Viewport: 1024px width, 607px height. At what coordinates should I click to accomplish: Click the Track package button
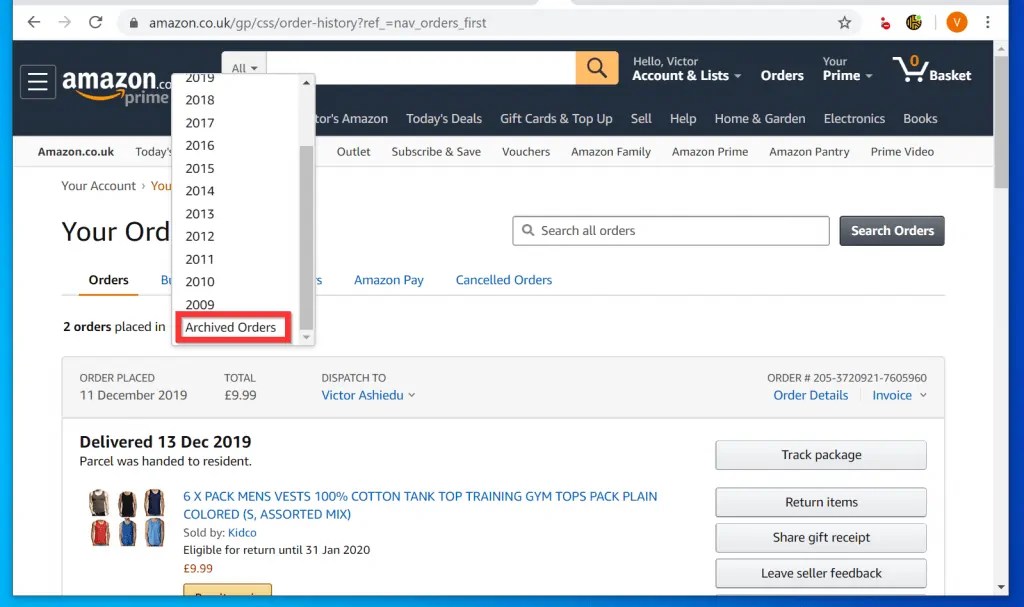pos(821,455)
